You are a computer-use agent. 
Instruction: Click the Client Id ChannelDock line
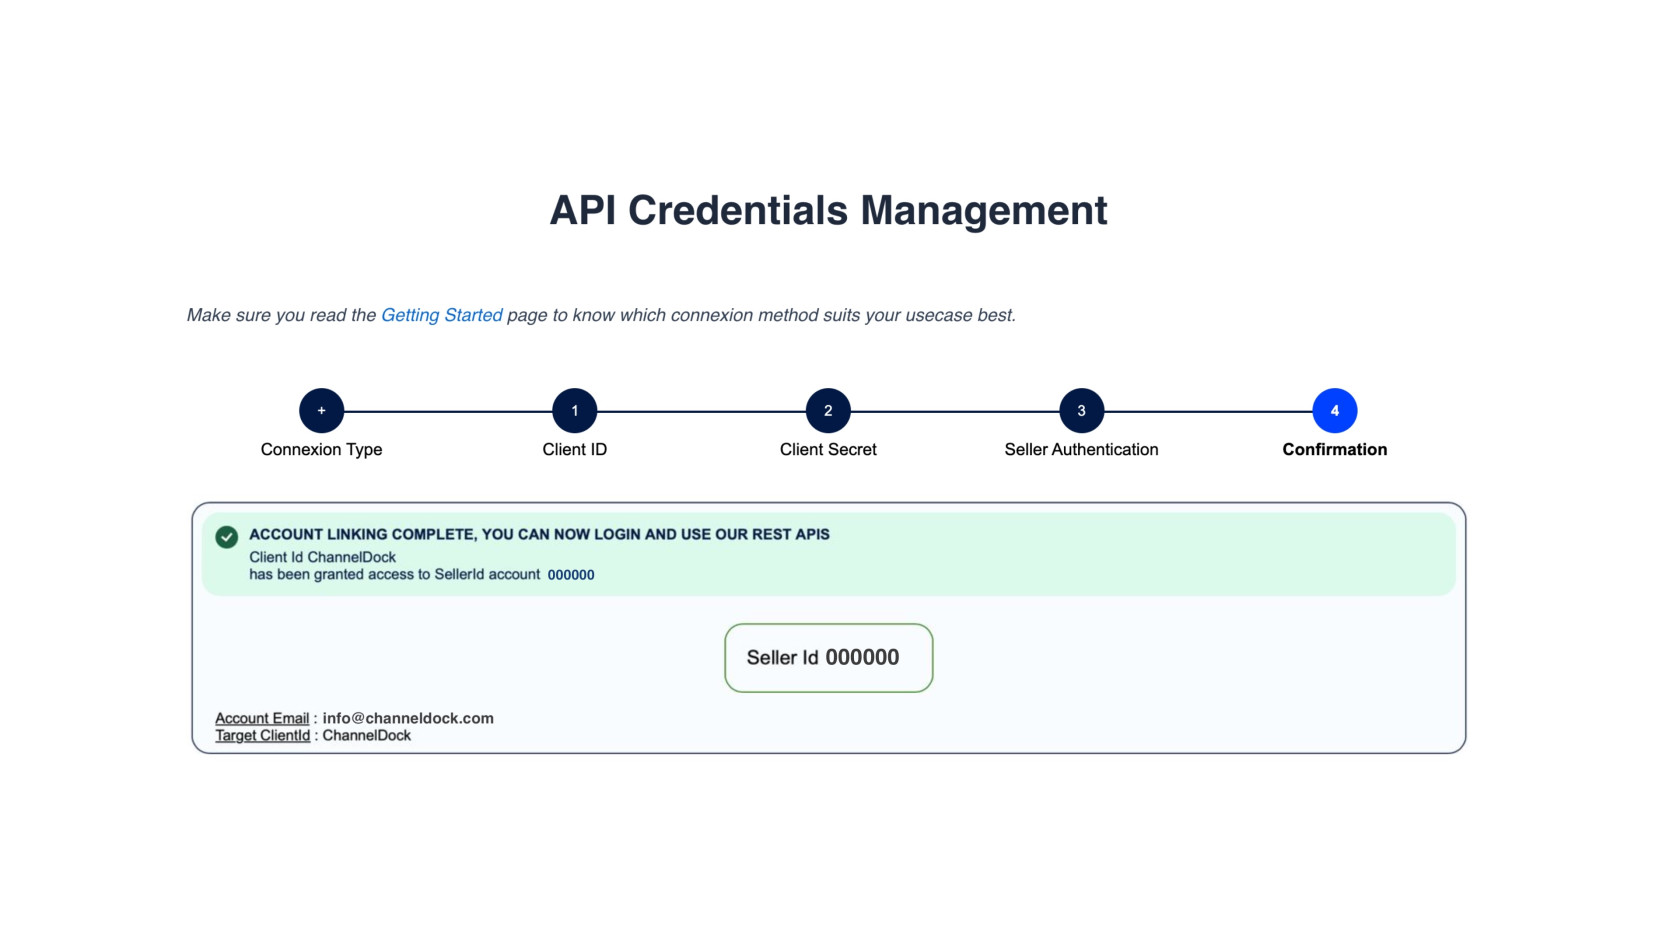click(x=322, y=557)
